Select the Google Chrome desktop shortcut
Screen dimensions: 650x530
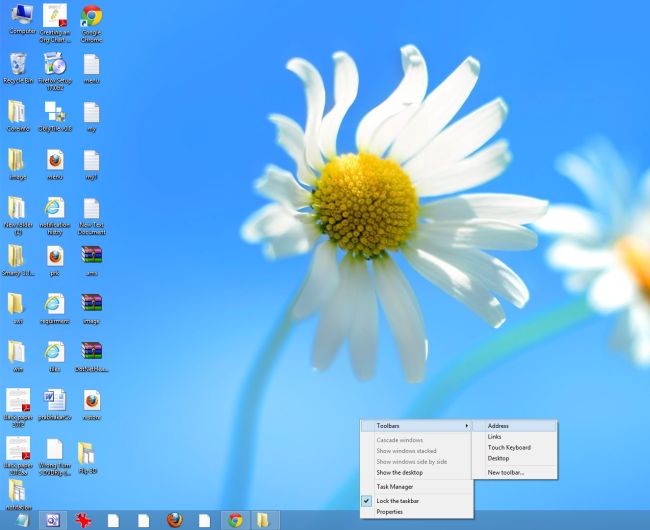[x=91, y=24]
